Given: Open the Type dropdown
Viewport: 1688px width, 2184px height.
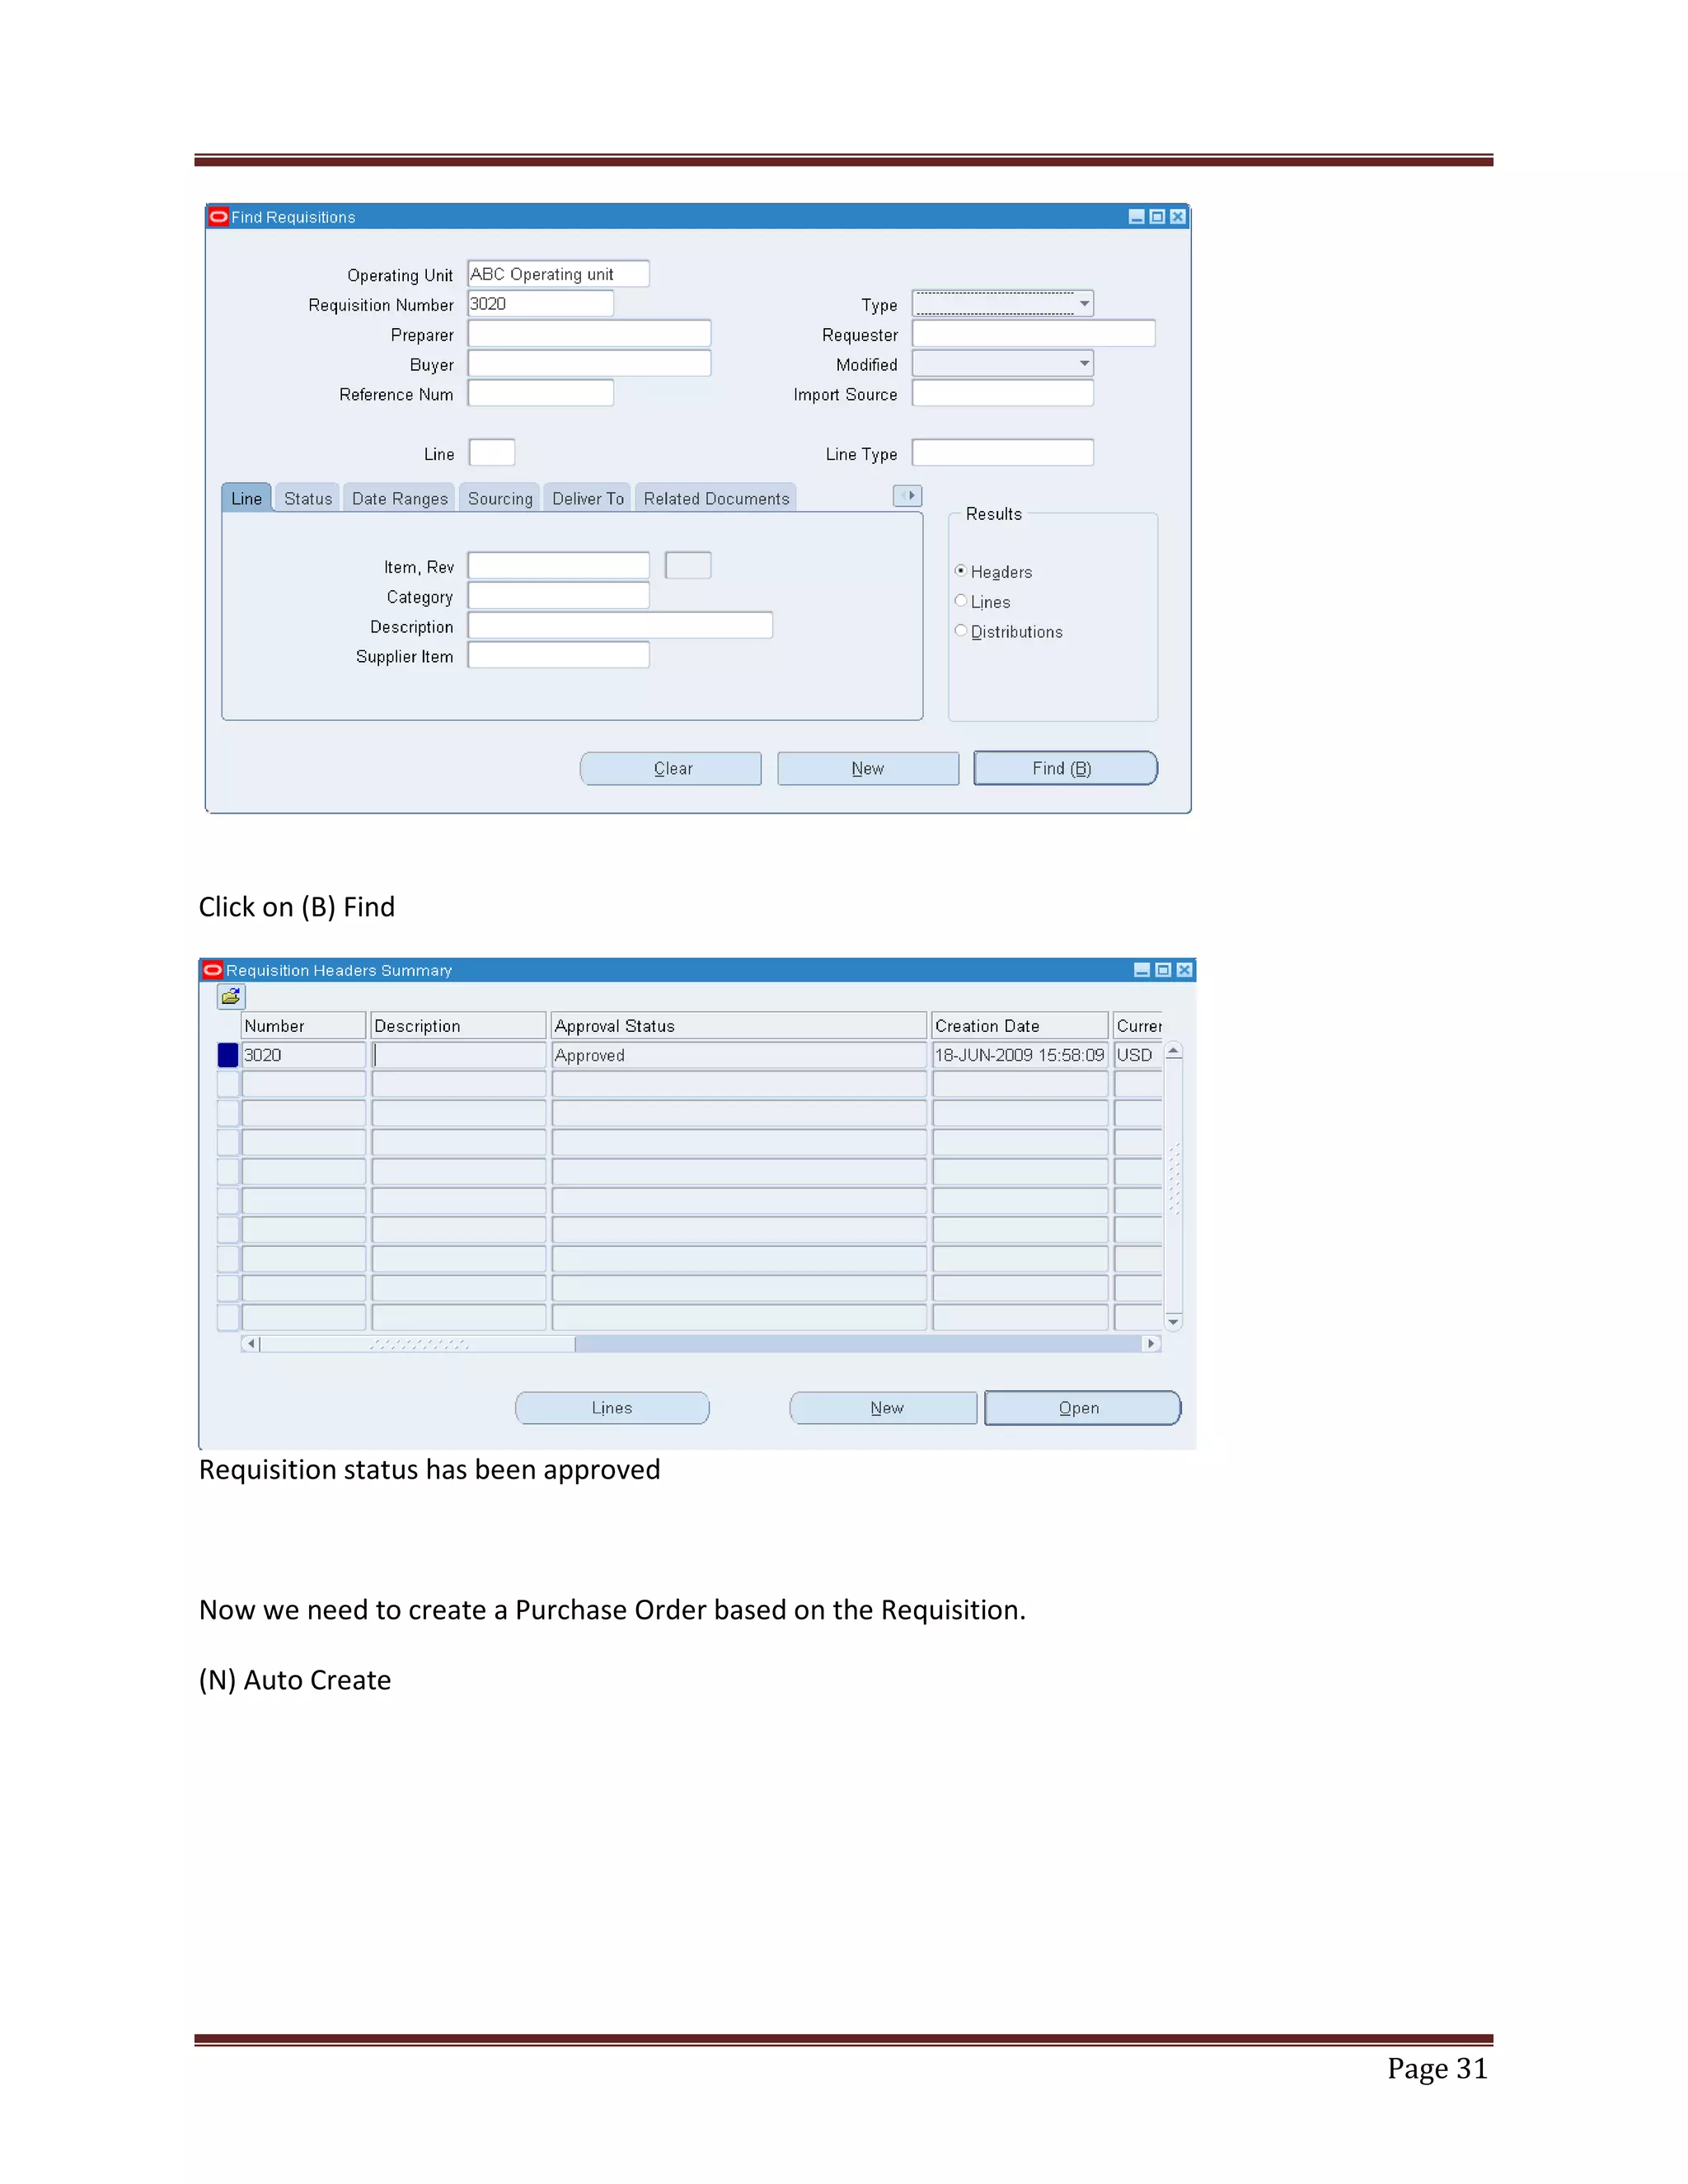Looking at the screenshot, I should click(x=1084, y=303).
